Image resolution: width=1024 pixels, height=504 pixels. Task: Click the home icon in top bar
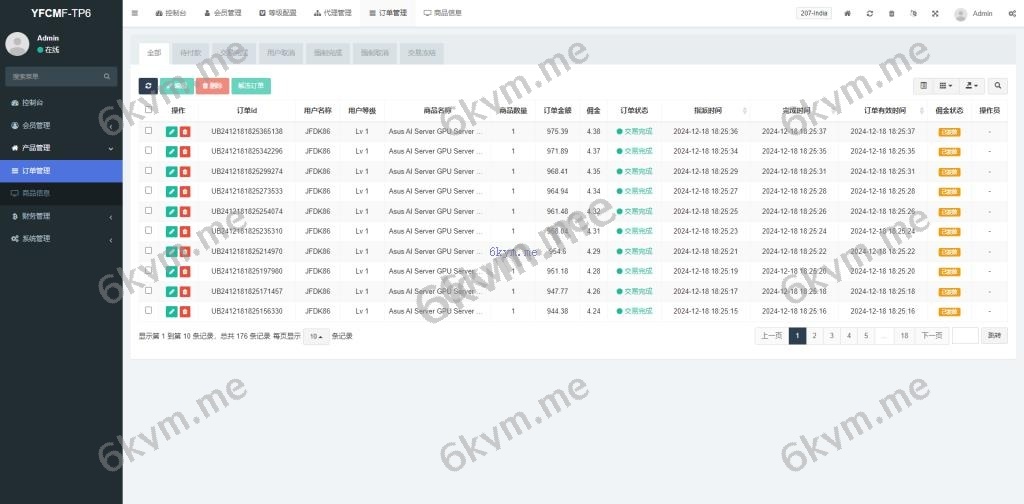(848, 14)
